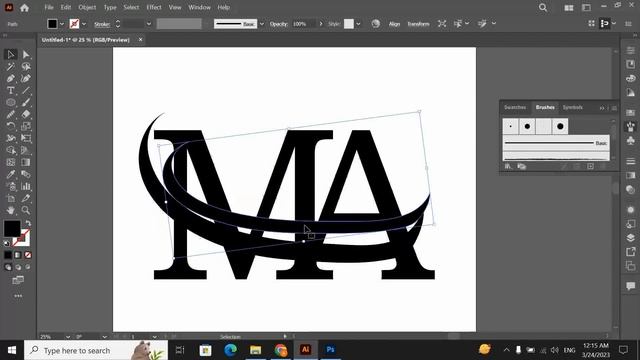Set paint mode to None

point(28,255)
